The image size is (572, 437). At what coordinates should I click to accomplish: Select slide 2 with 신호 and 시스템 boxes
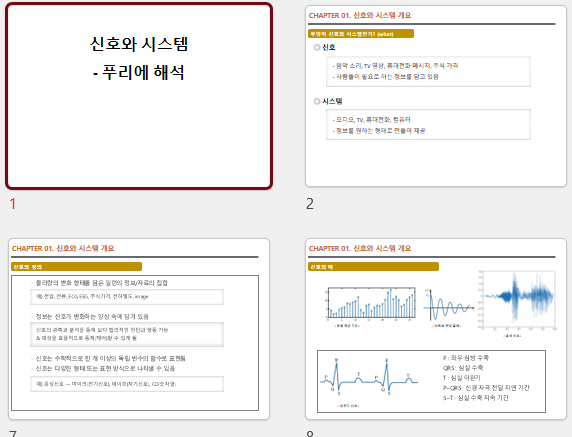pos(436,96)
